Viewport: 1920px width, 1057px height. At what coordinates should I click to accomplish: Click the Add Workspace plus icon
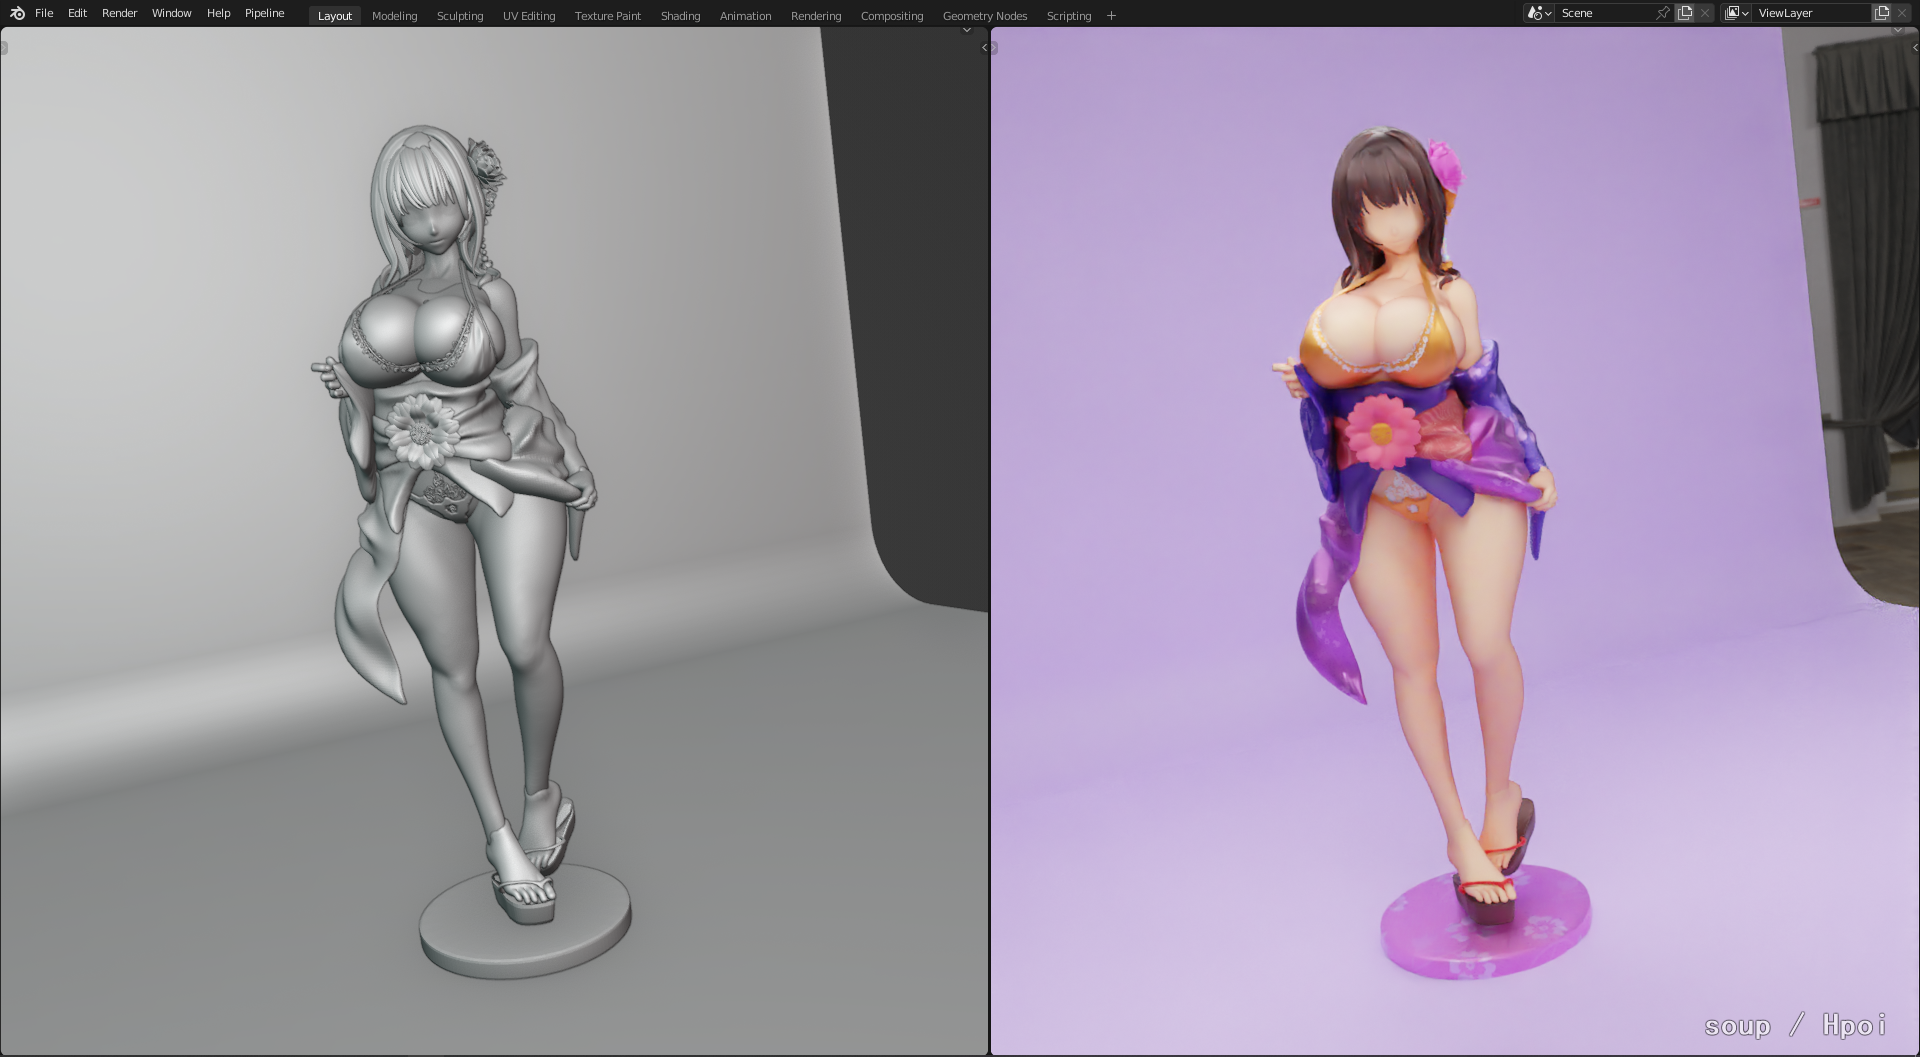tap(1111, 15)
